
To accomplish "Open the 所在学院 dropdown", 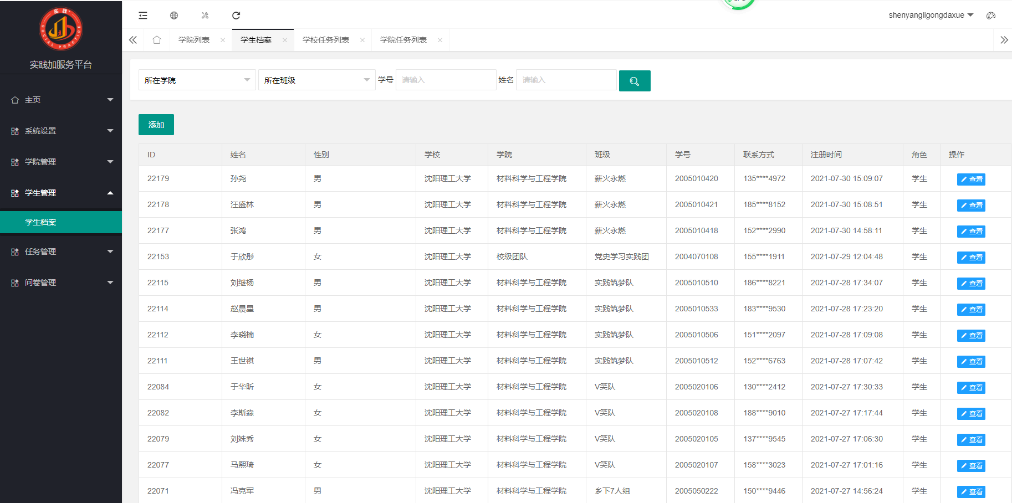I will point(197,80).
